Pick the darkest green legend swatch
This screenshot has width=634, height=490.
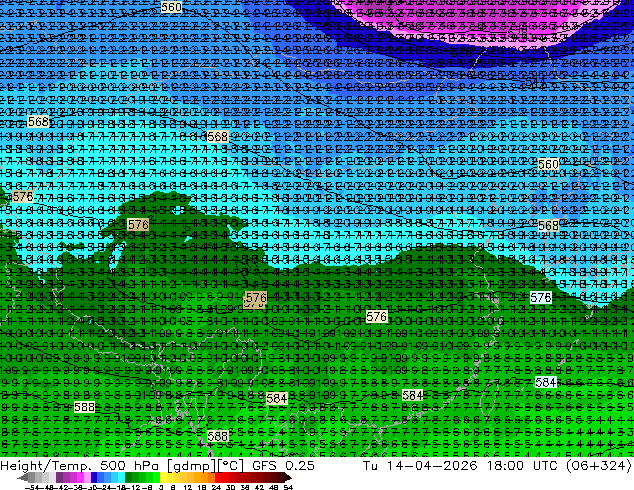(x=129, y=477)
